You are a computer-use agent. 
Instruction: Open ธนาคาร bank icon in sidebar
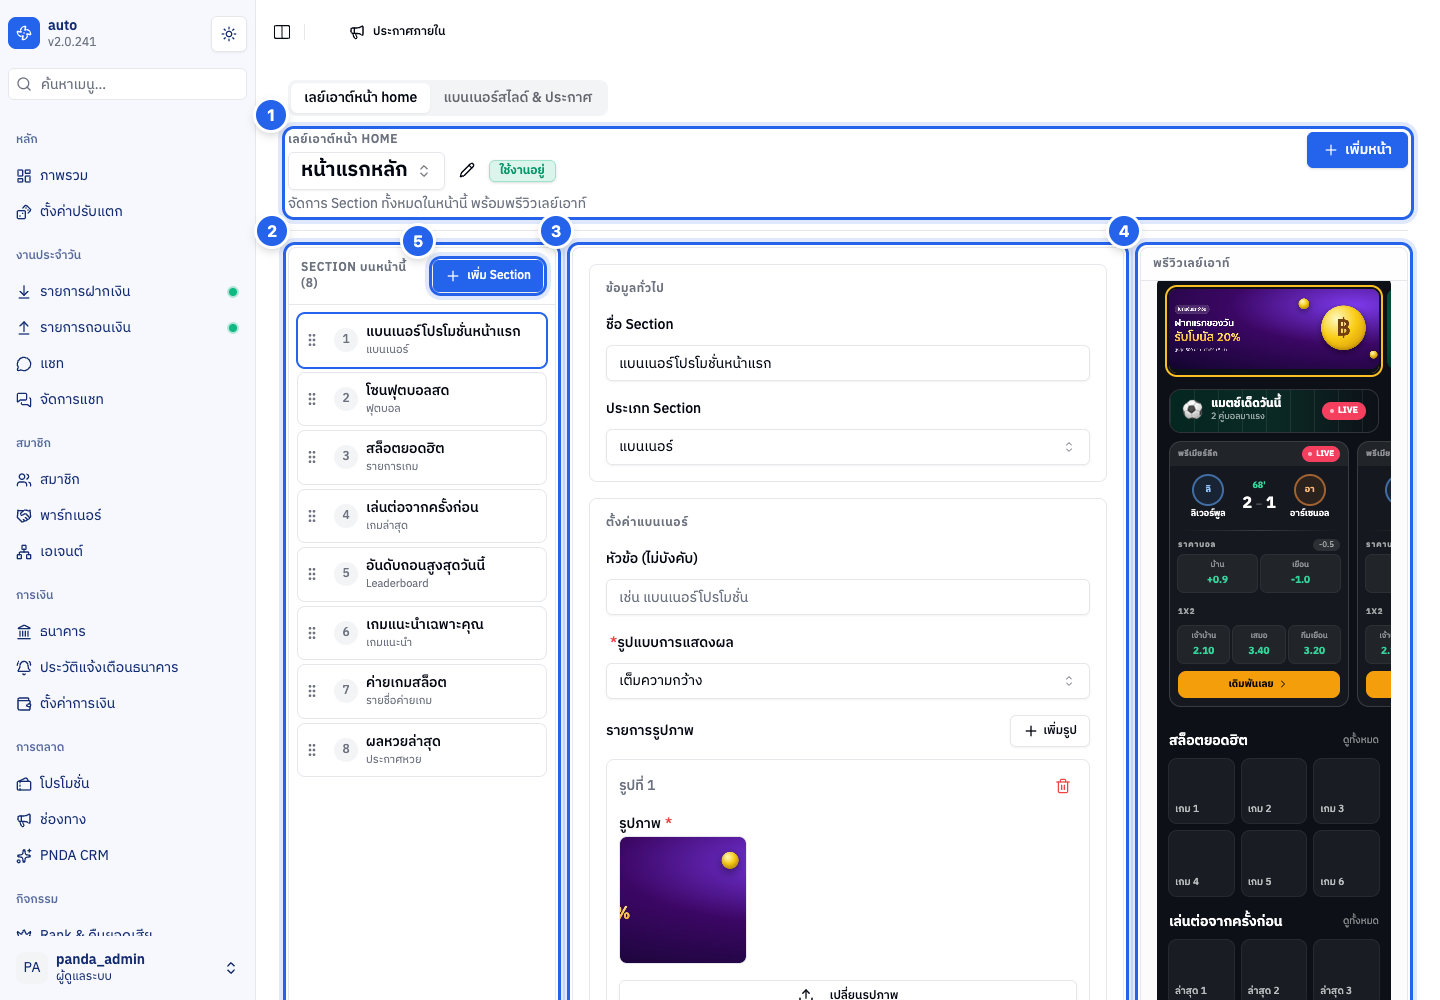[x=24, y=632]
